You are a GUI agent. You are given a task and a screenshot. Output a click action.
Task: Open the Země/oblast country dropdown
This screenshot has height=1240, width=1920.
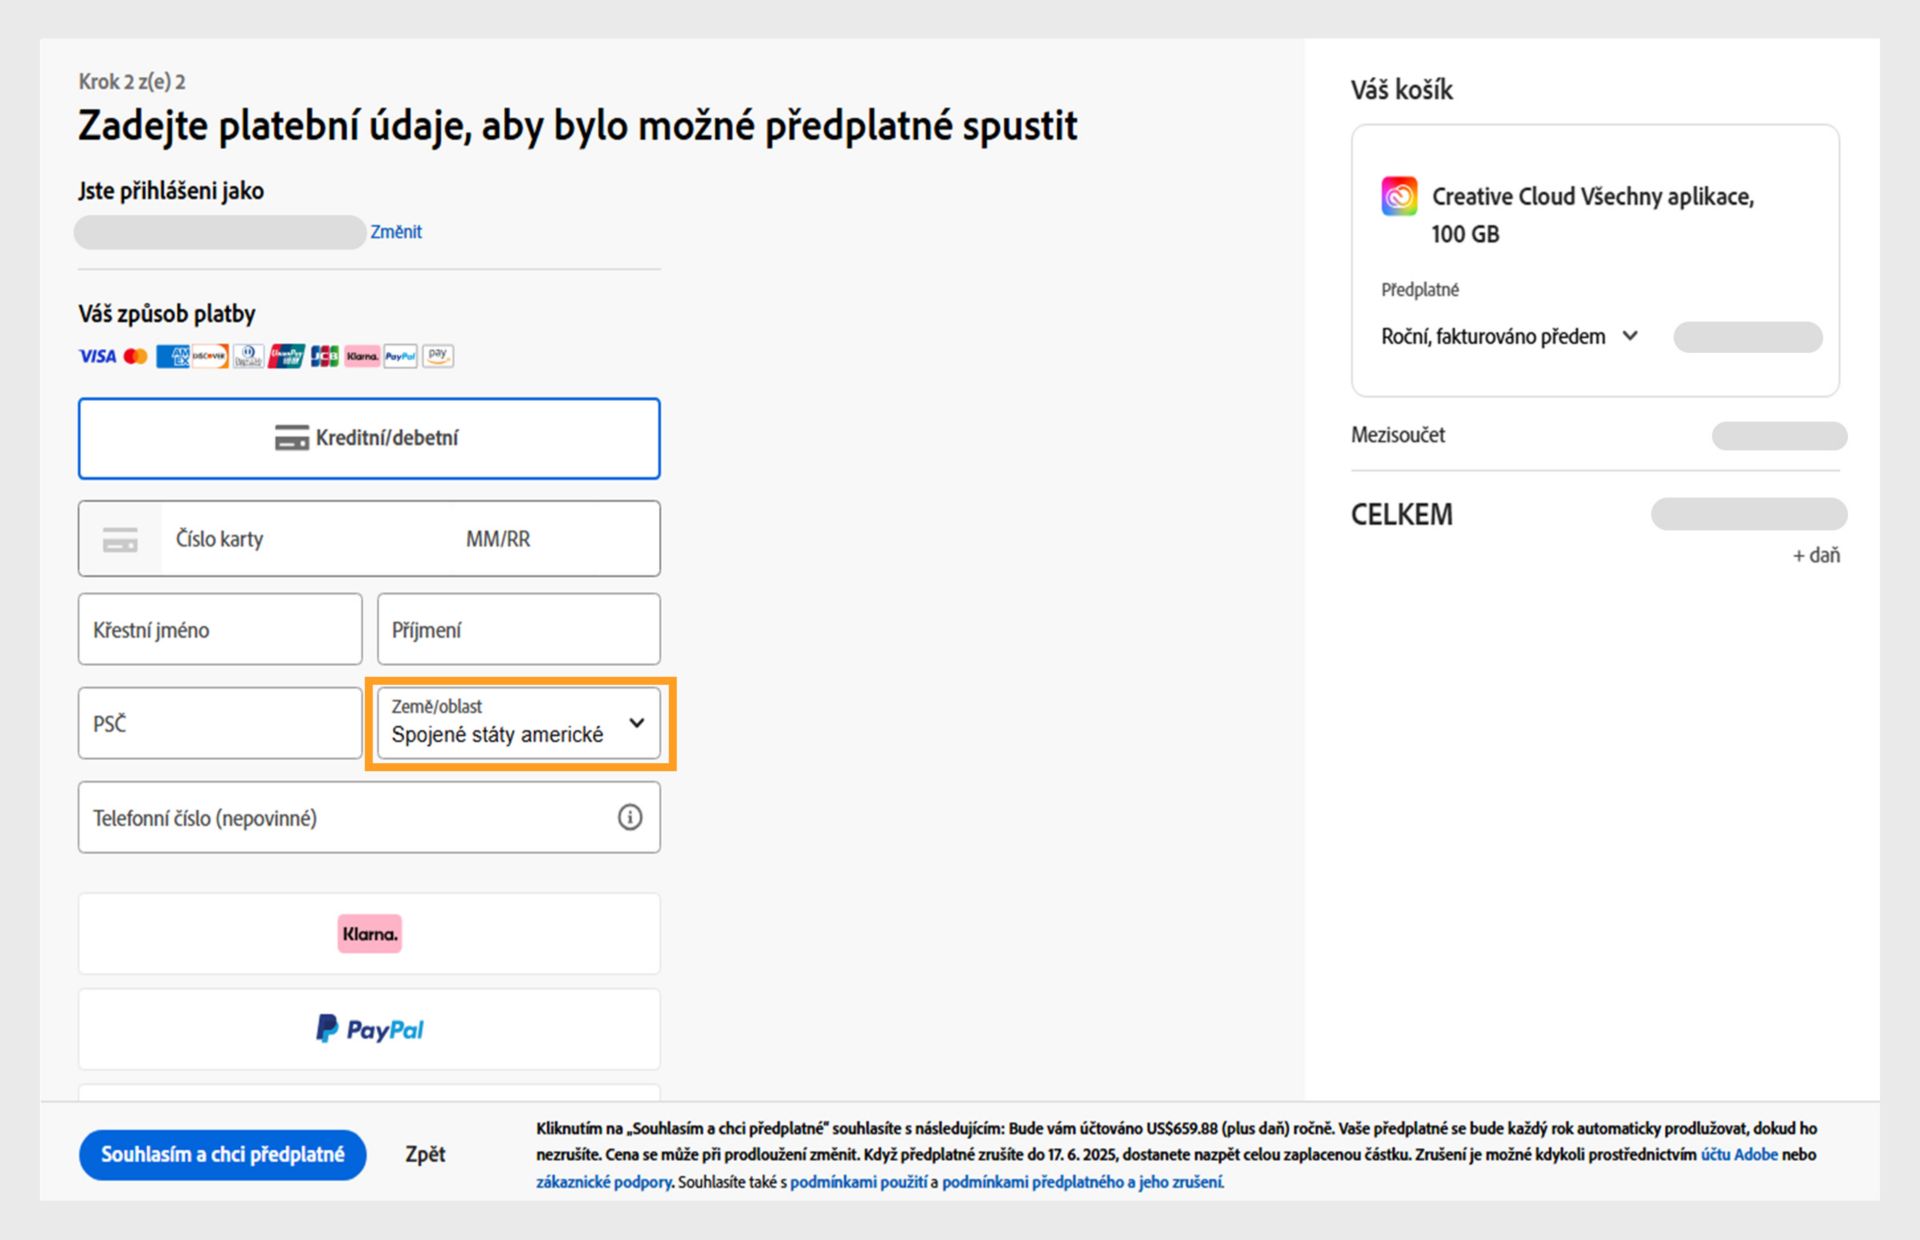coord(519,723)
